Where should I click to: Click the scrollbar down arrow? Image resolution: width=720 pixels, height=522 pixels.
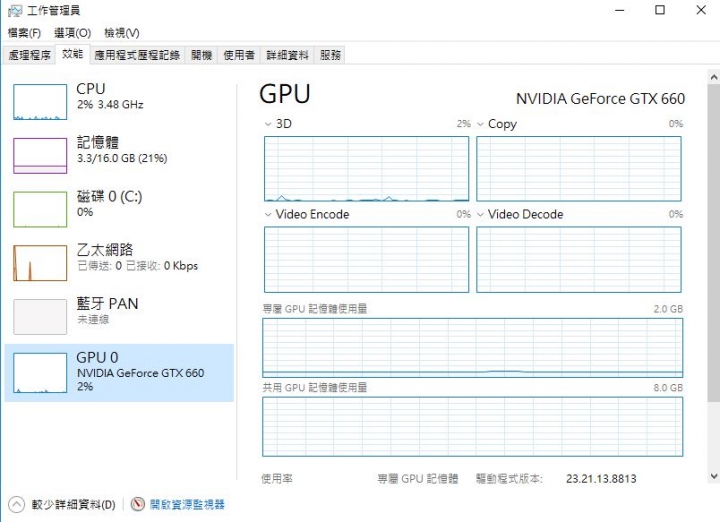click(x=714, y=476)
